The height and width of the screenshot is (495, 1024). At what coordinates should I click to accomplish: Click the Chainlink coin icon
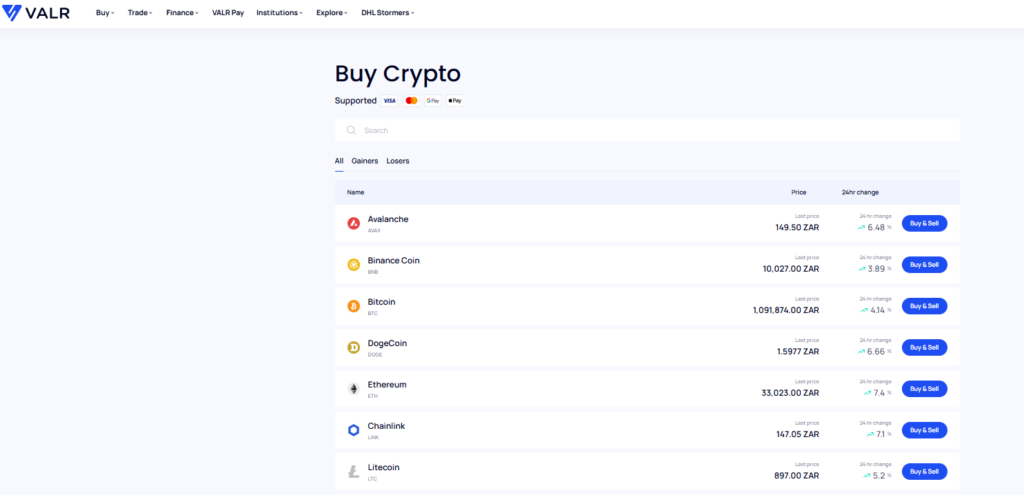click(353, 430)
